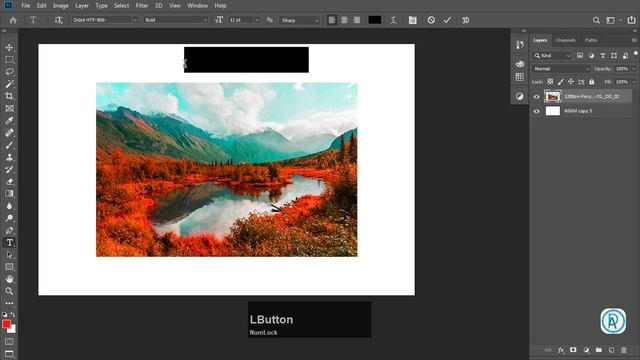The width and height of the screenshot is (640, 360).
Task: Turn layer filtering on or off
Action: pos(636,53)
